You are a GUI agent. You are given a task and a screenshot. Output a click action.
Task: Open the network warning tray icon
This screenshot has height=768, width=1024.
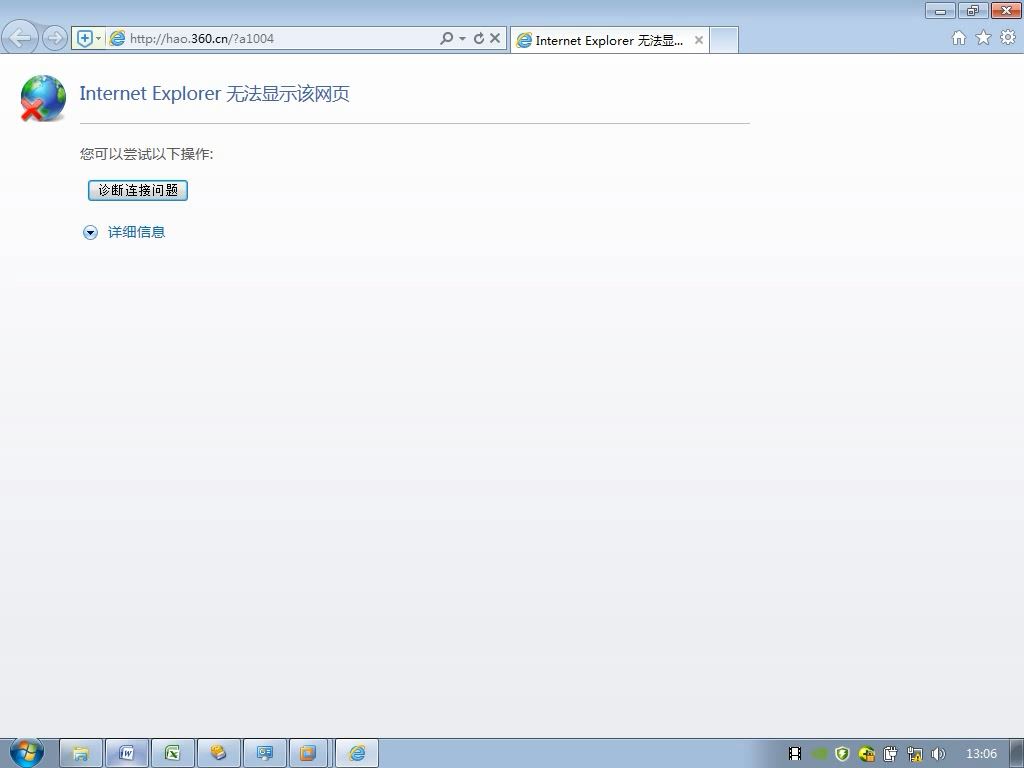point(914,754)
